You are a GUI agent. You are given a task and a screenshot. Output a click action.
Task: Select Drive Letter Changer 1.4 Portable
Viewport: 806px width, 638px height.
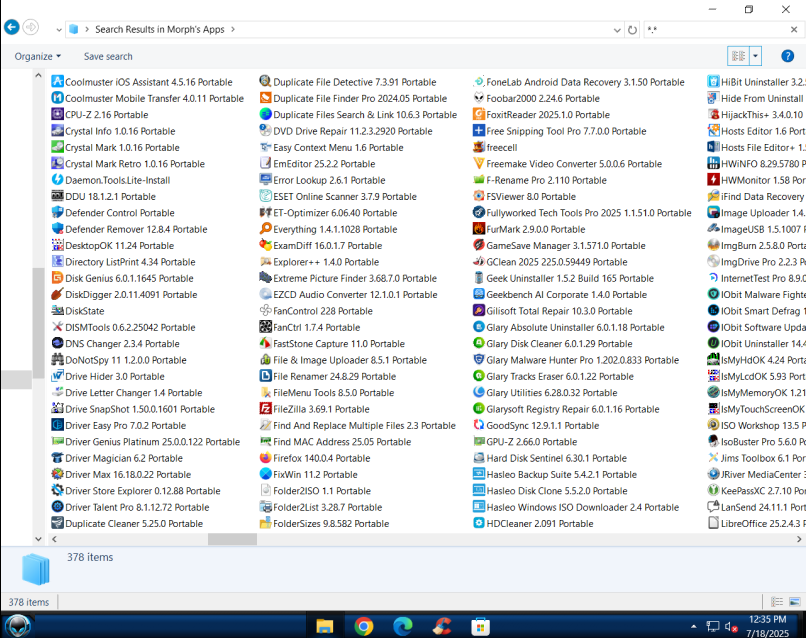point(134,393)
